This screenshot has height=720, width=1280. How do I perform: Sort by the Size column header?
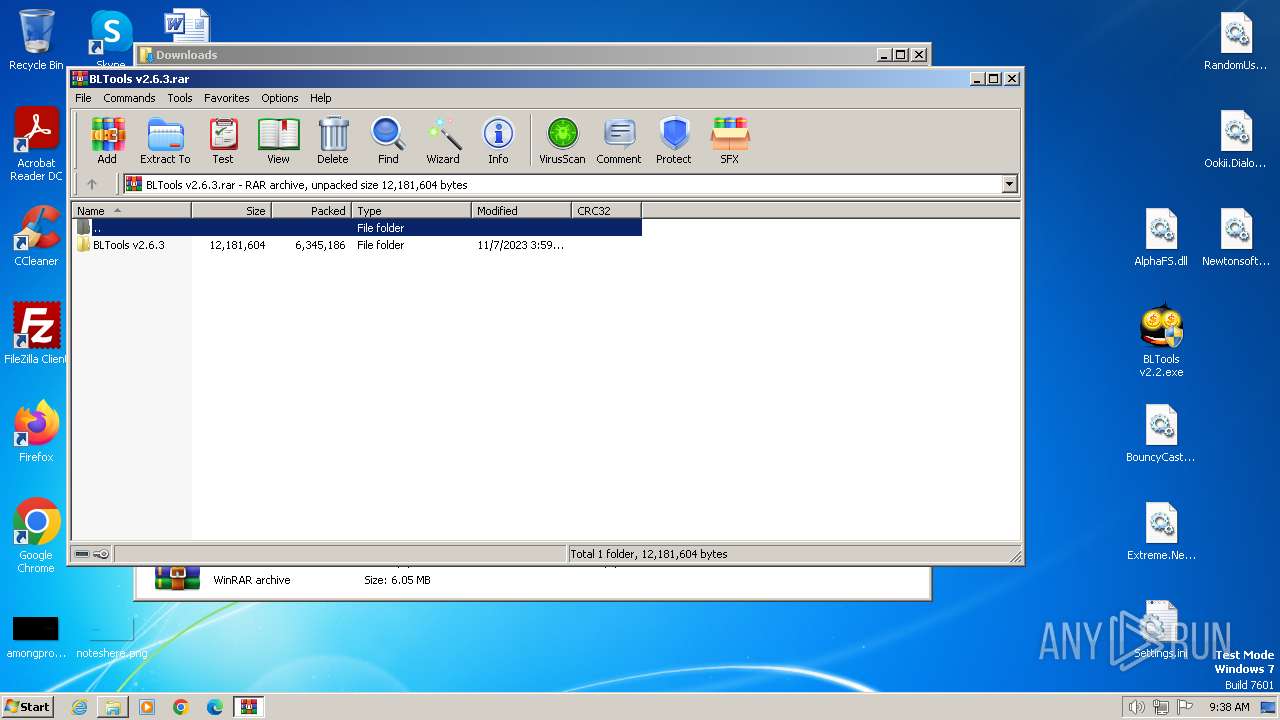(x=232, y=211)
